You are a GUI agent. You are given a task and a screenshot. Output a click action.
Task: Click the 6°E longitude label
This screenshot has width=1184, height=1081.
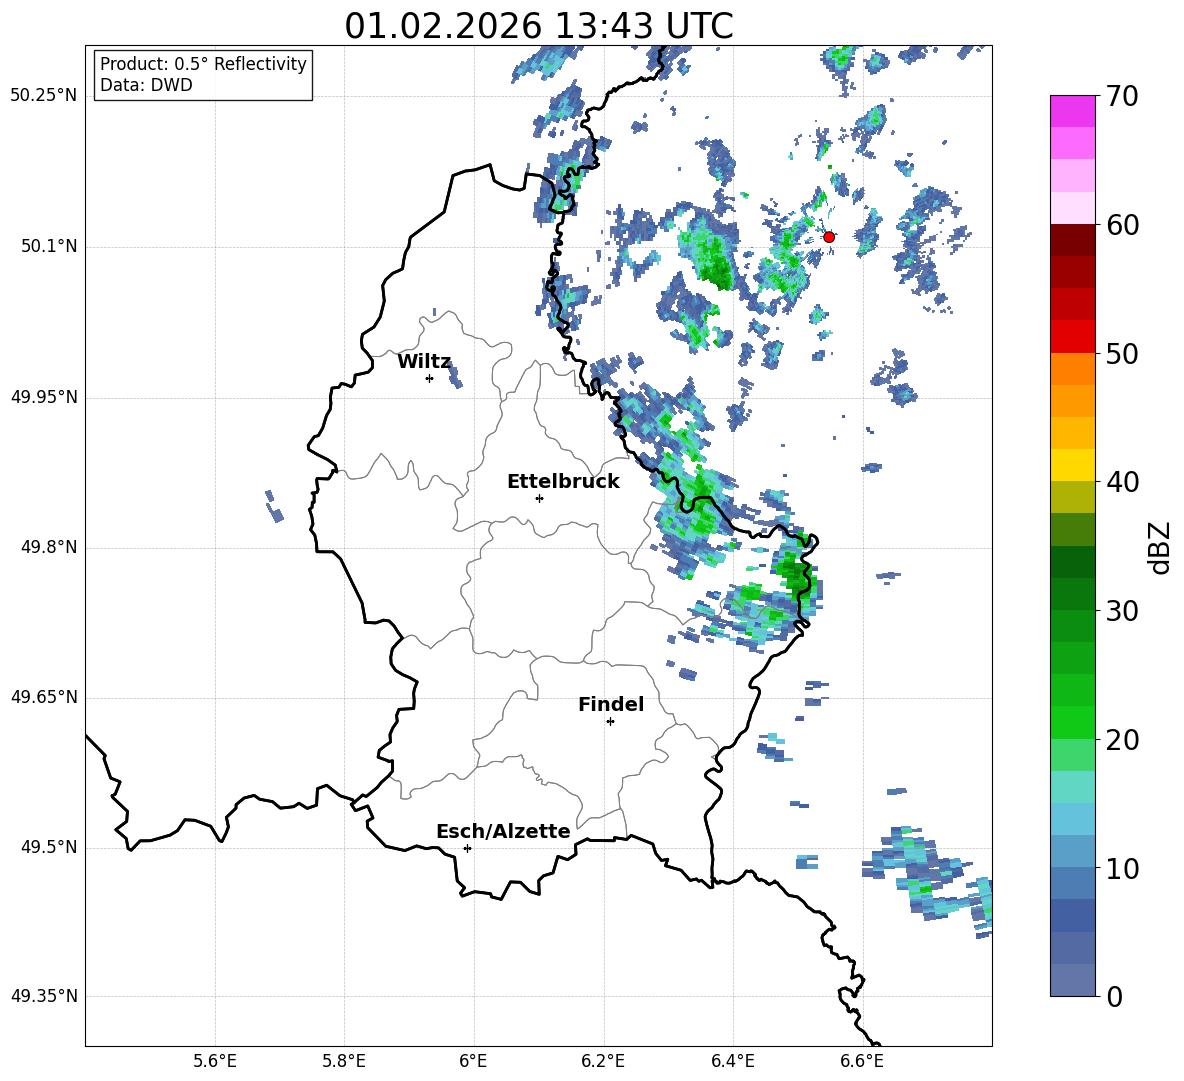pos(473,1061)
